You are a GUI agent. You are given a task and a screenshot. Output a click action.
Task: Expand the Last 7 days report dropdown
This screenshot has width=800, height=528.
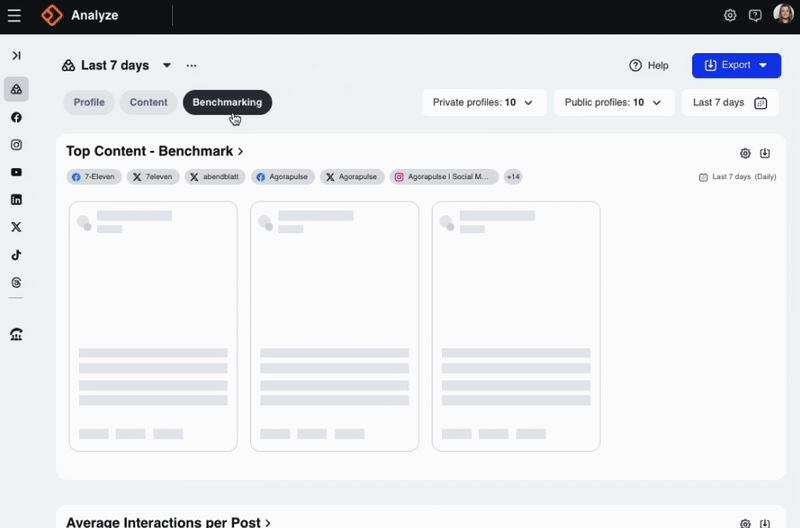tap(167, 65)
